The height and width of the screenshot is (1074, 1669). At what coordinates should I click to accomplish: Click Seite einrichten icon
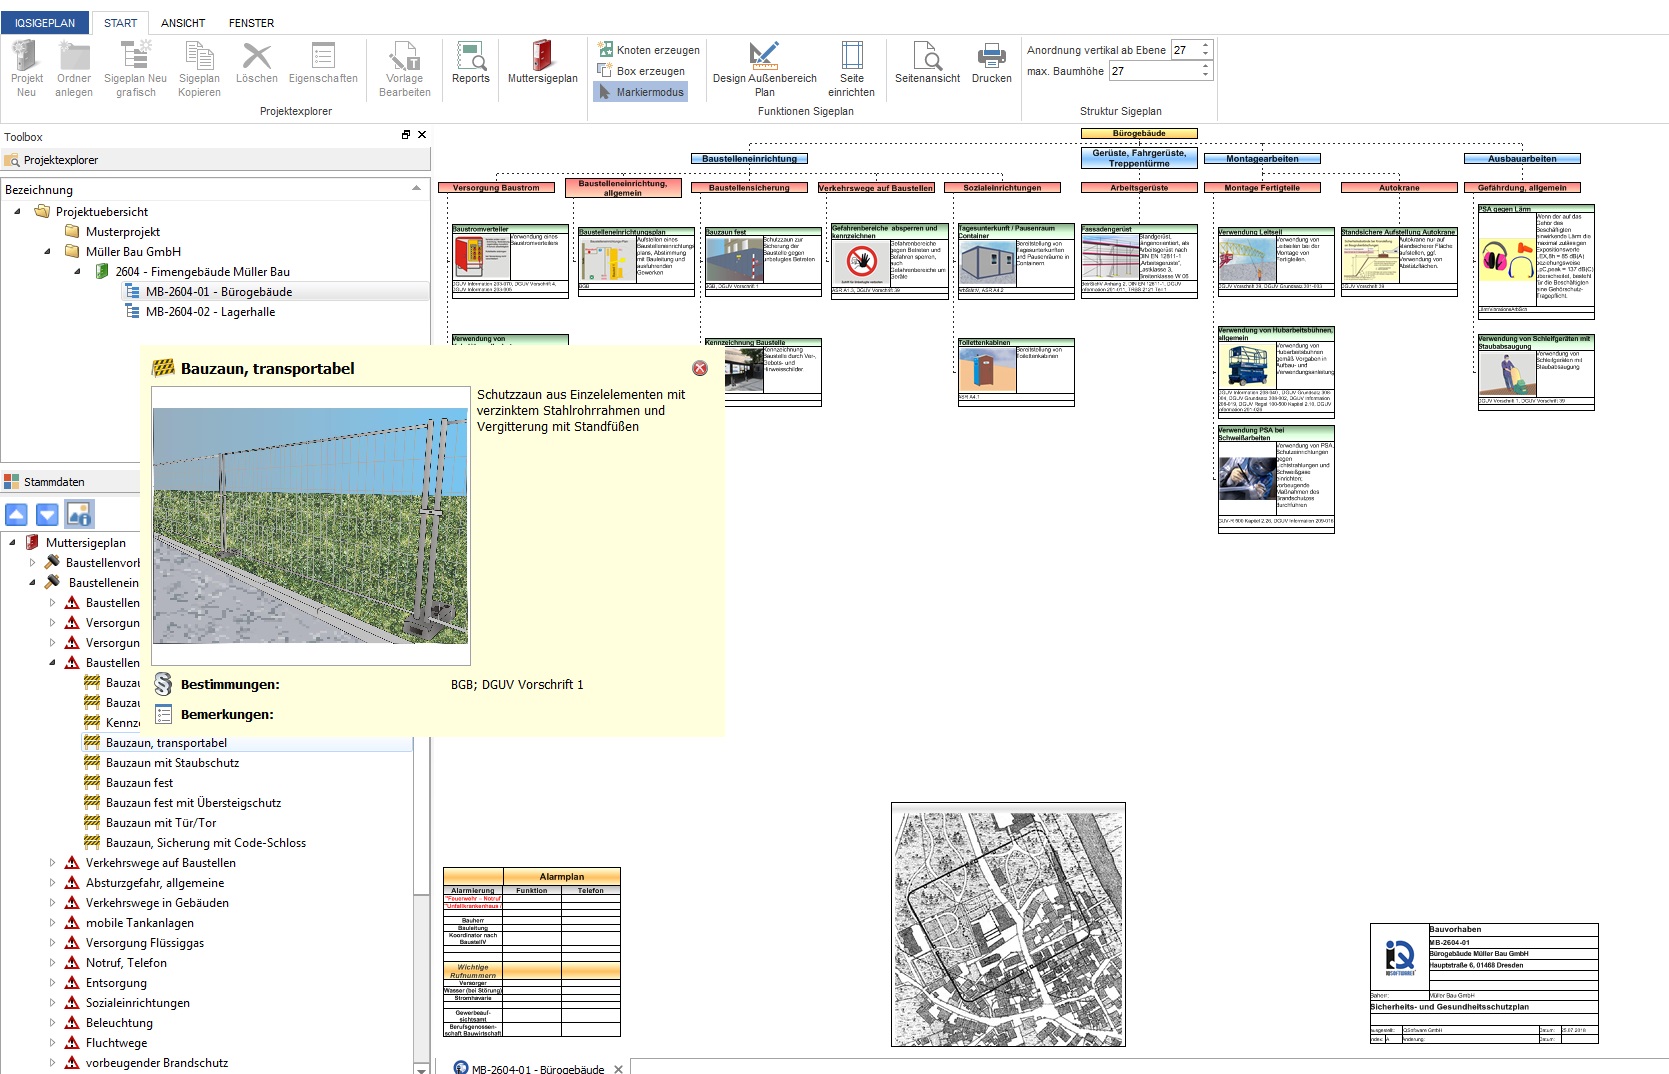click(851, 62)
